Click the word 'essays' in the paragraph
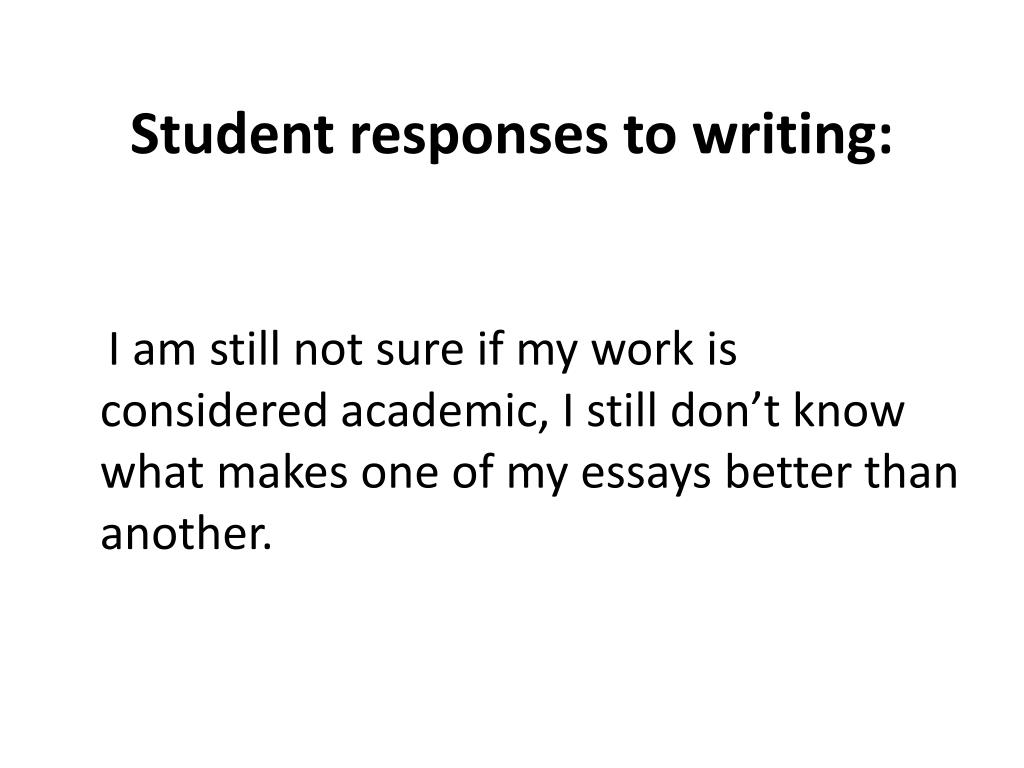The width and height of the screenshot is (1024, 768). point(646,475)
